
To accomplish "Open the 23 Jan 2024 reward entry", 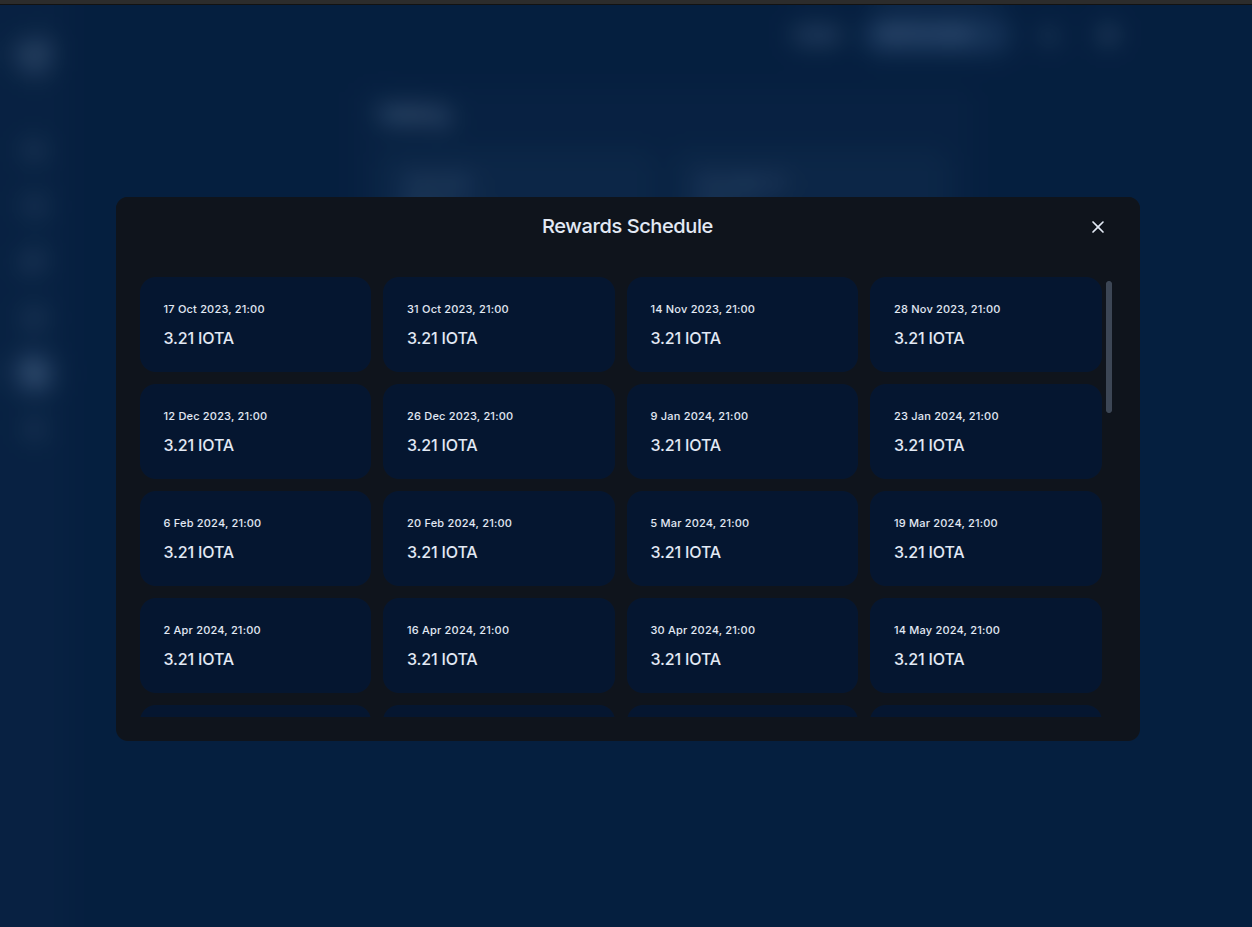I will (986, 432).
